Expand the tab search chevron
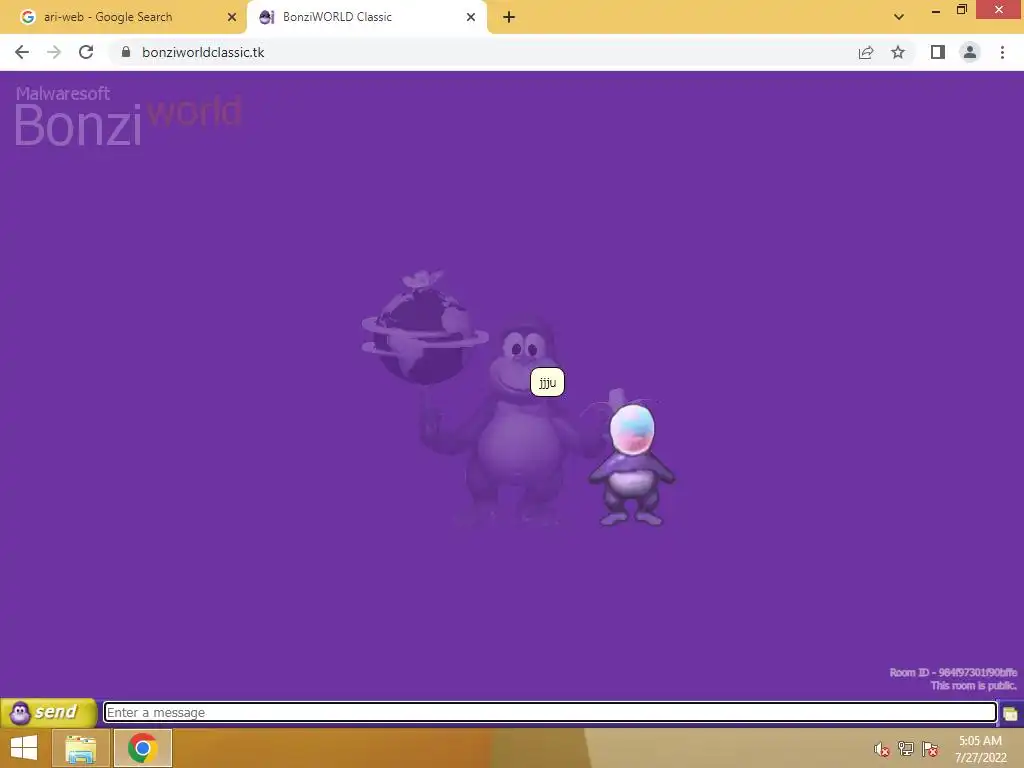The height and width of the screenshot is (768, 1024). 899,17
